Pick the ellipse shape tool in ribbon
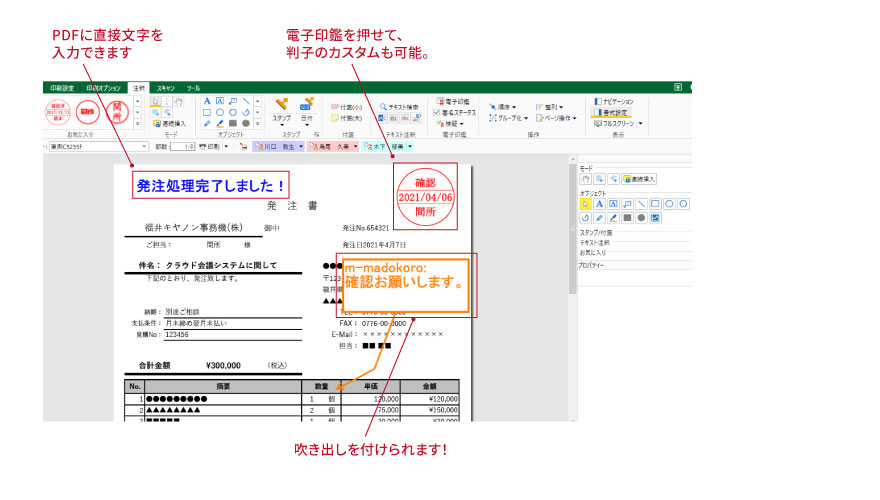This screenshot has height=500, width=880. point(219,112)
